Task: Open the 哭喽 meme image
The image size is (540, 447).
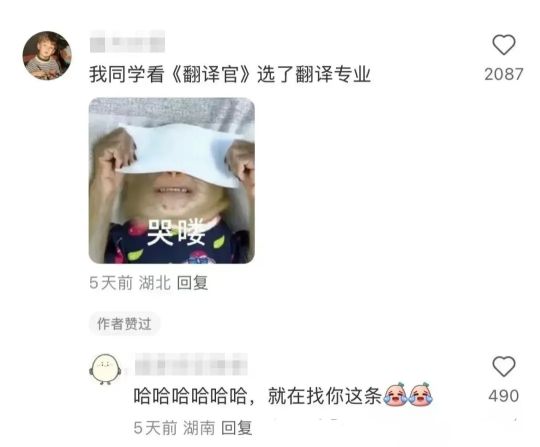Action: click(x=172, y=180)
